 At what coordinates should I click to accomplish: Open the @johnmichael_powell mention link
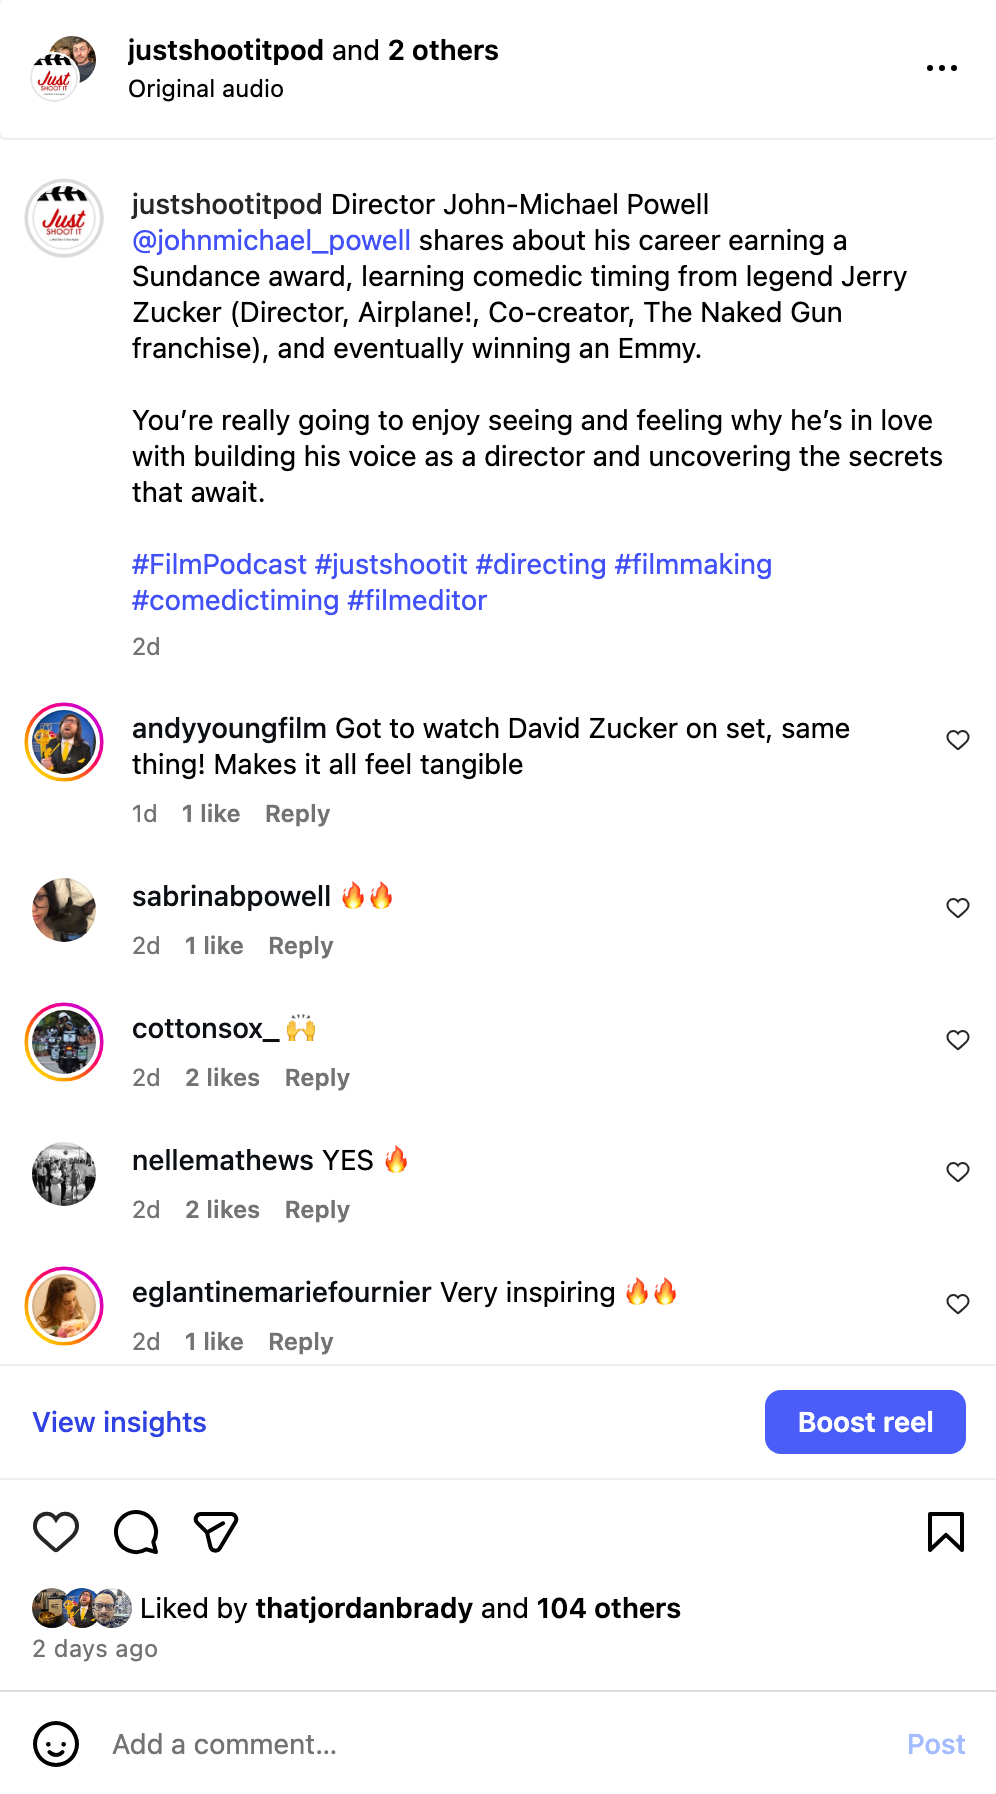271,241
